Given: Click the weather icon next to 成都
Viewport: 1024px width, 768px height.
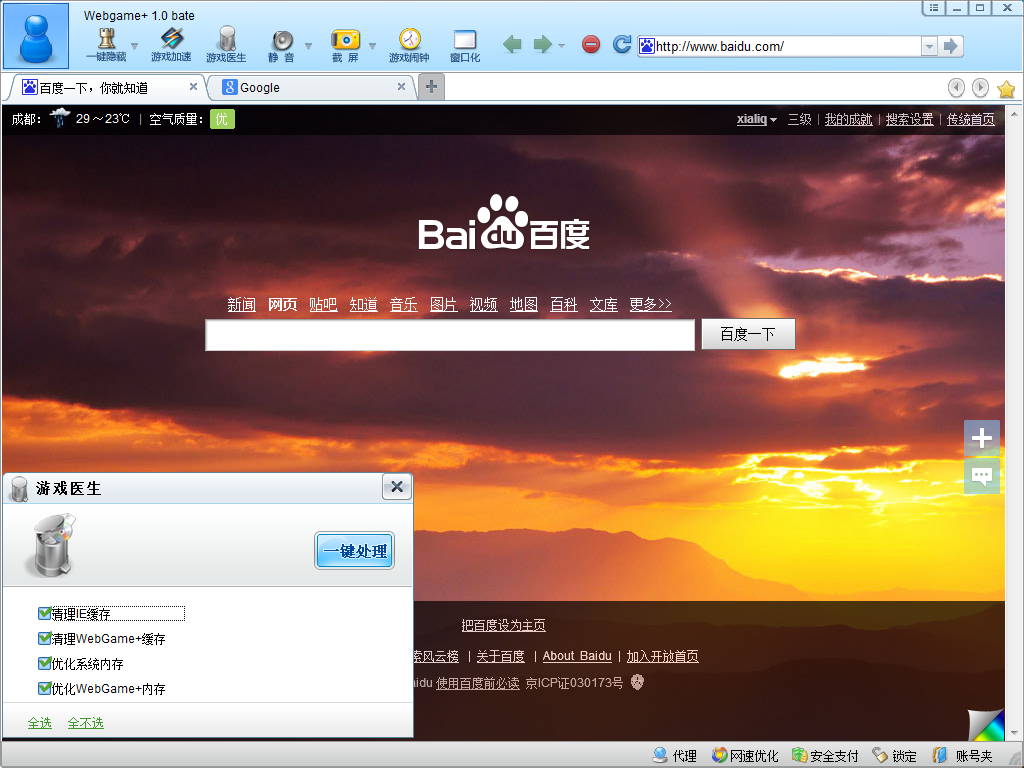Looking at the screenshot, I should click(59, 118).
